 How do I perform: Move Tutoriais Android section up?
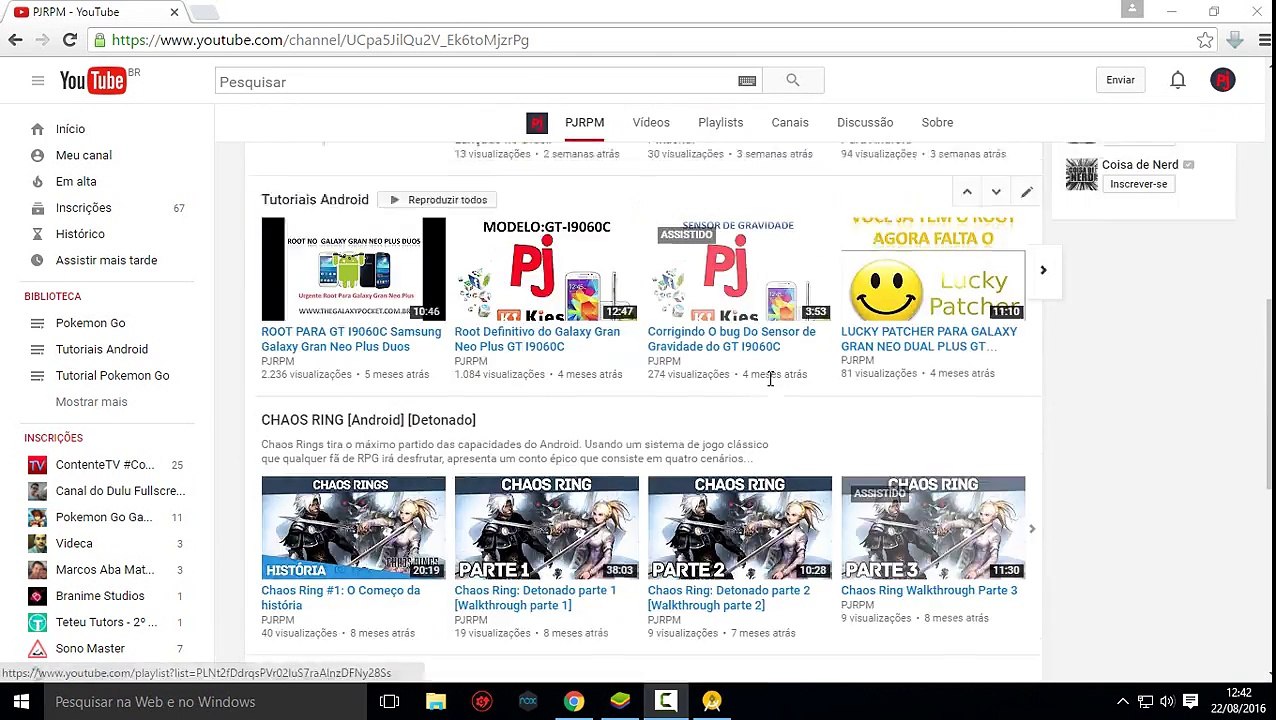coord(967,192)
